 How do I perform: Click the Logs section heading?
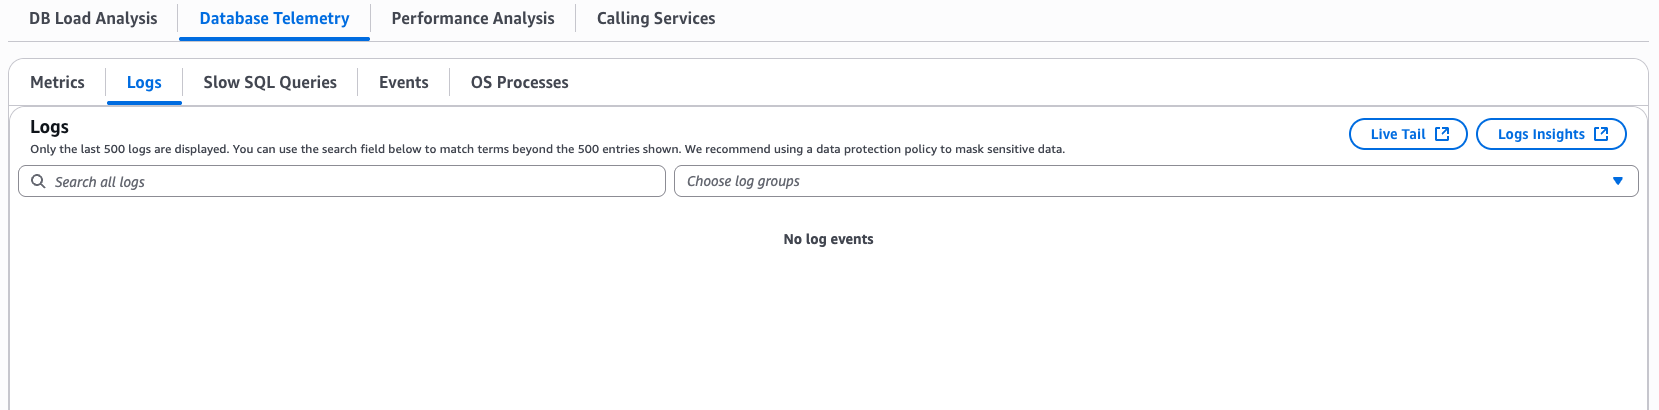point(49,127)
